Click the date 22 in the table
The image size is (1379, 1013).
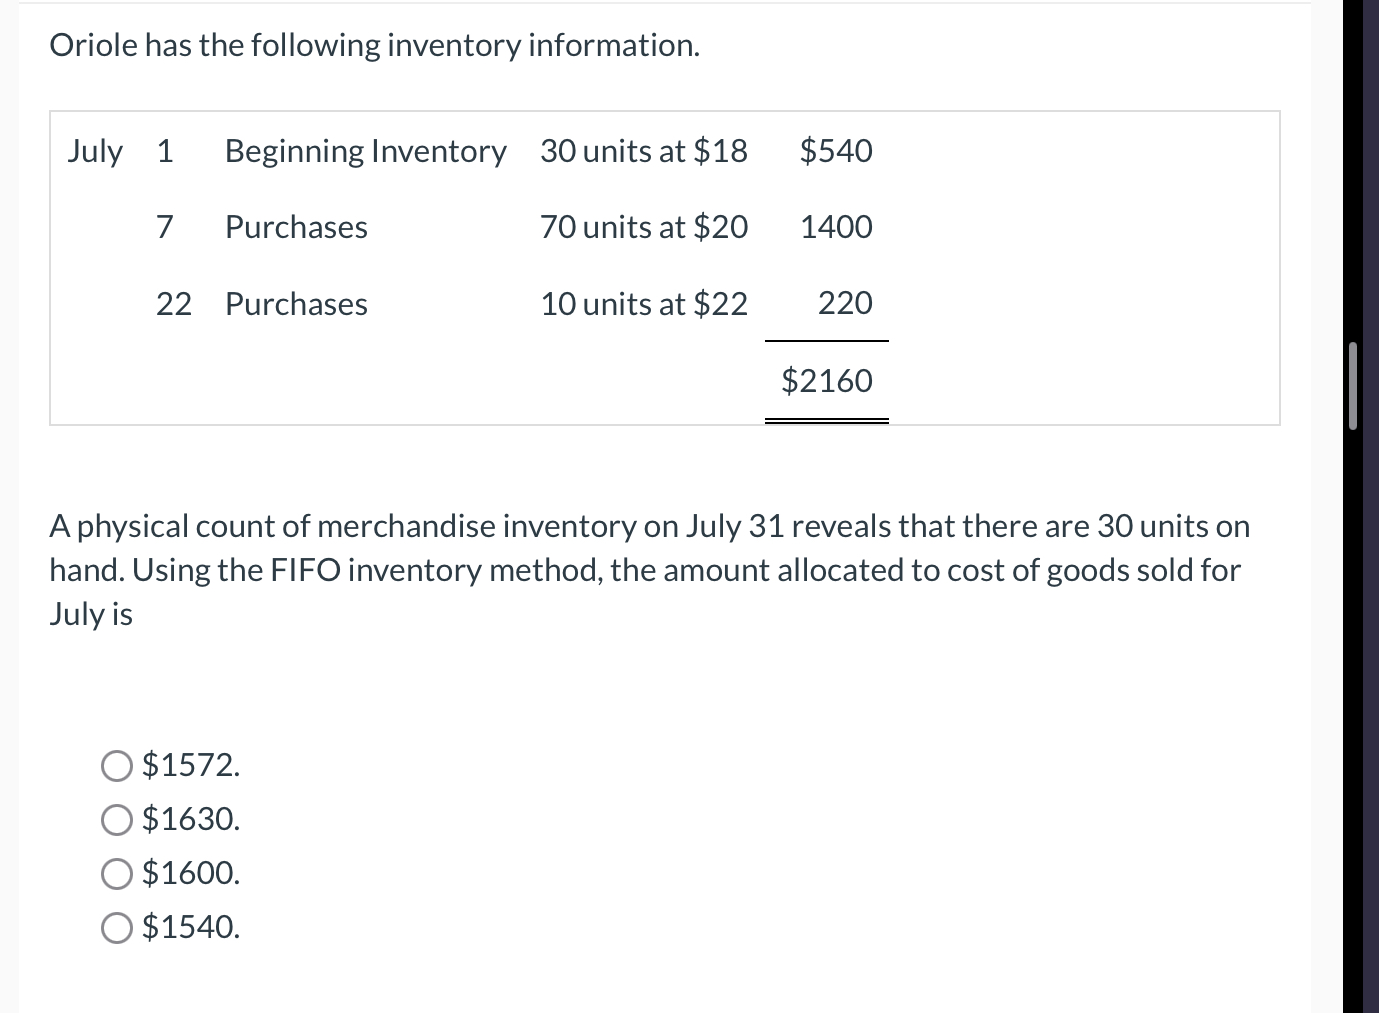click(x=174, y=304)
